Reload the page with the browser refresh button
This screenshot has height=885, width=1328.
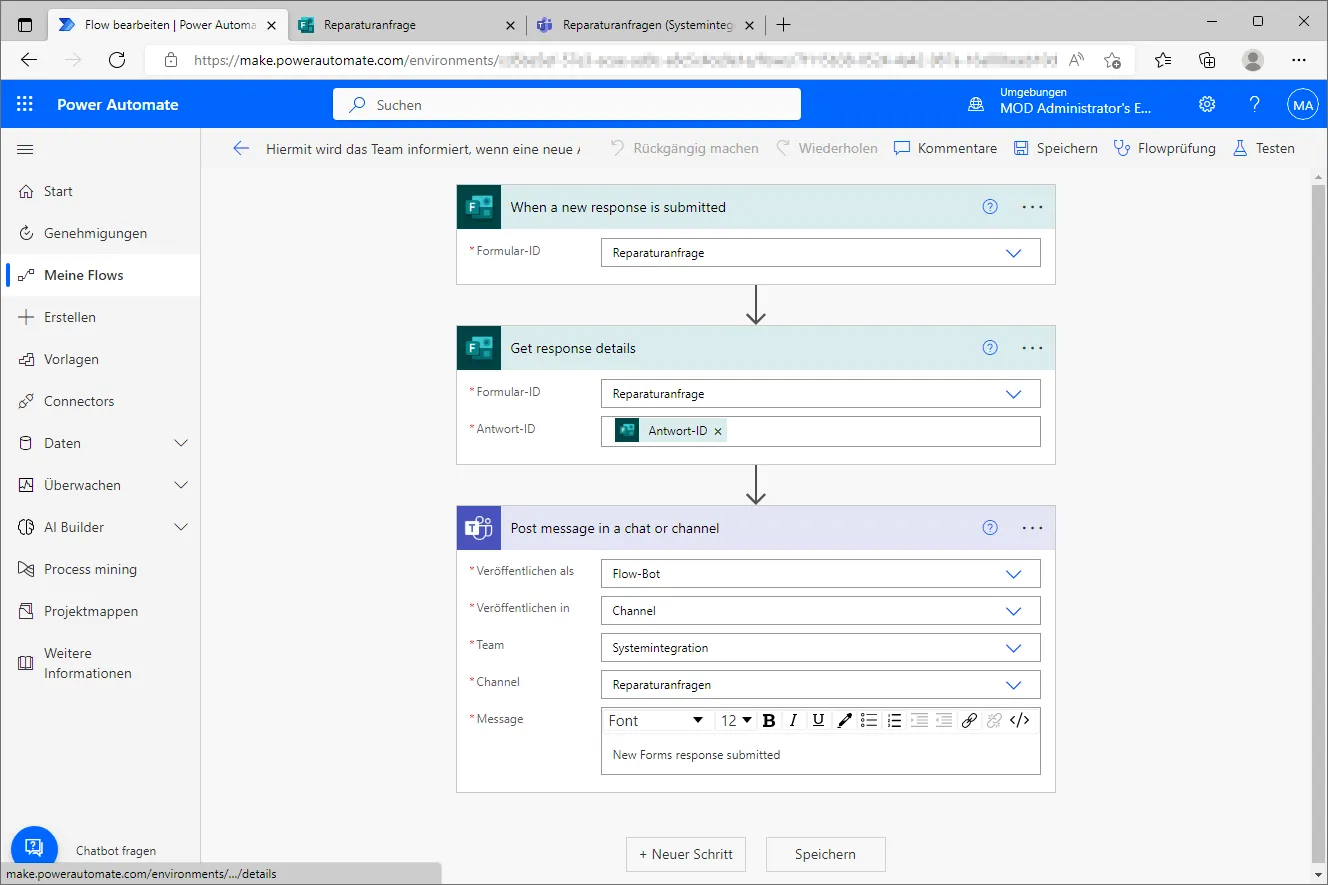click(x=117, y=60)
